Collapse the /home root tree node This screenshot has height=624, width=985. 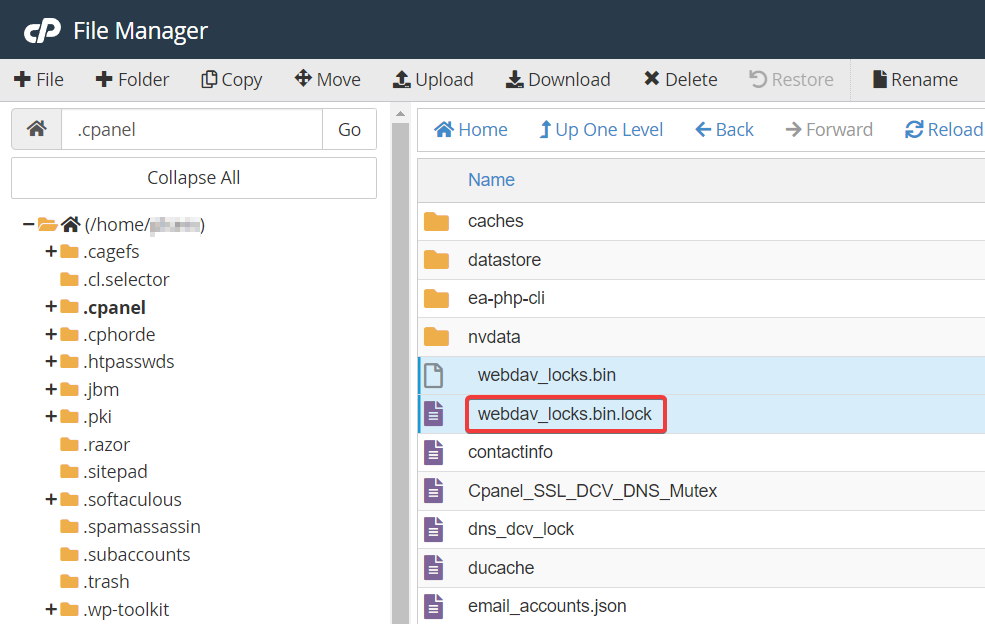[28, 224]
